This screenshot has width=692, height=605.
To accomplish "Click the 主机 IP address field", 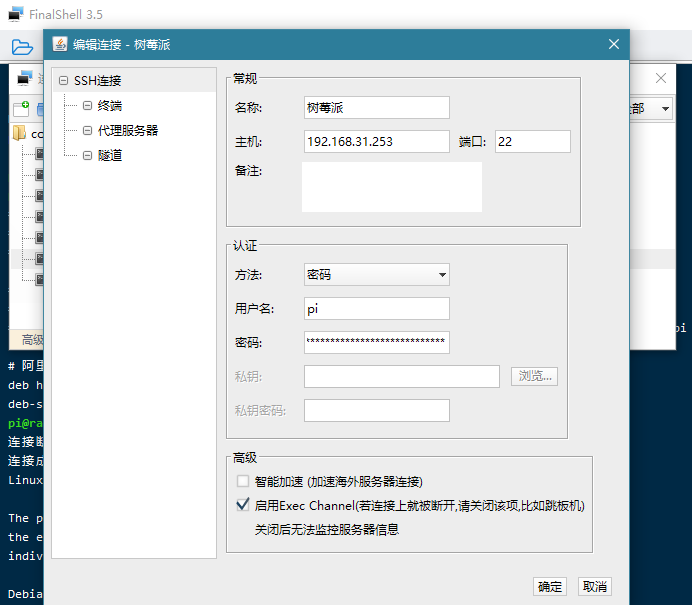I will click(376, 142).
